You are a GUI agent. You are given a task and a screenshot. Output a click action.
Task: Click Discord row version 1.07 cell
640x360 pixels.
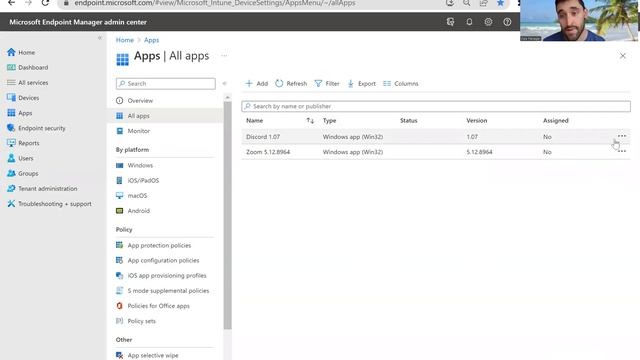pyautogui.click(x=472, y=137)
